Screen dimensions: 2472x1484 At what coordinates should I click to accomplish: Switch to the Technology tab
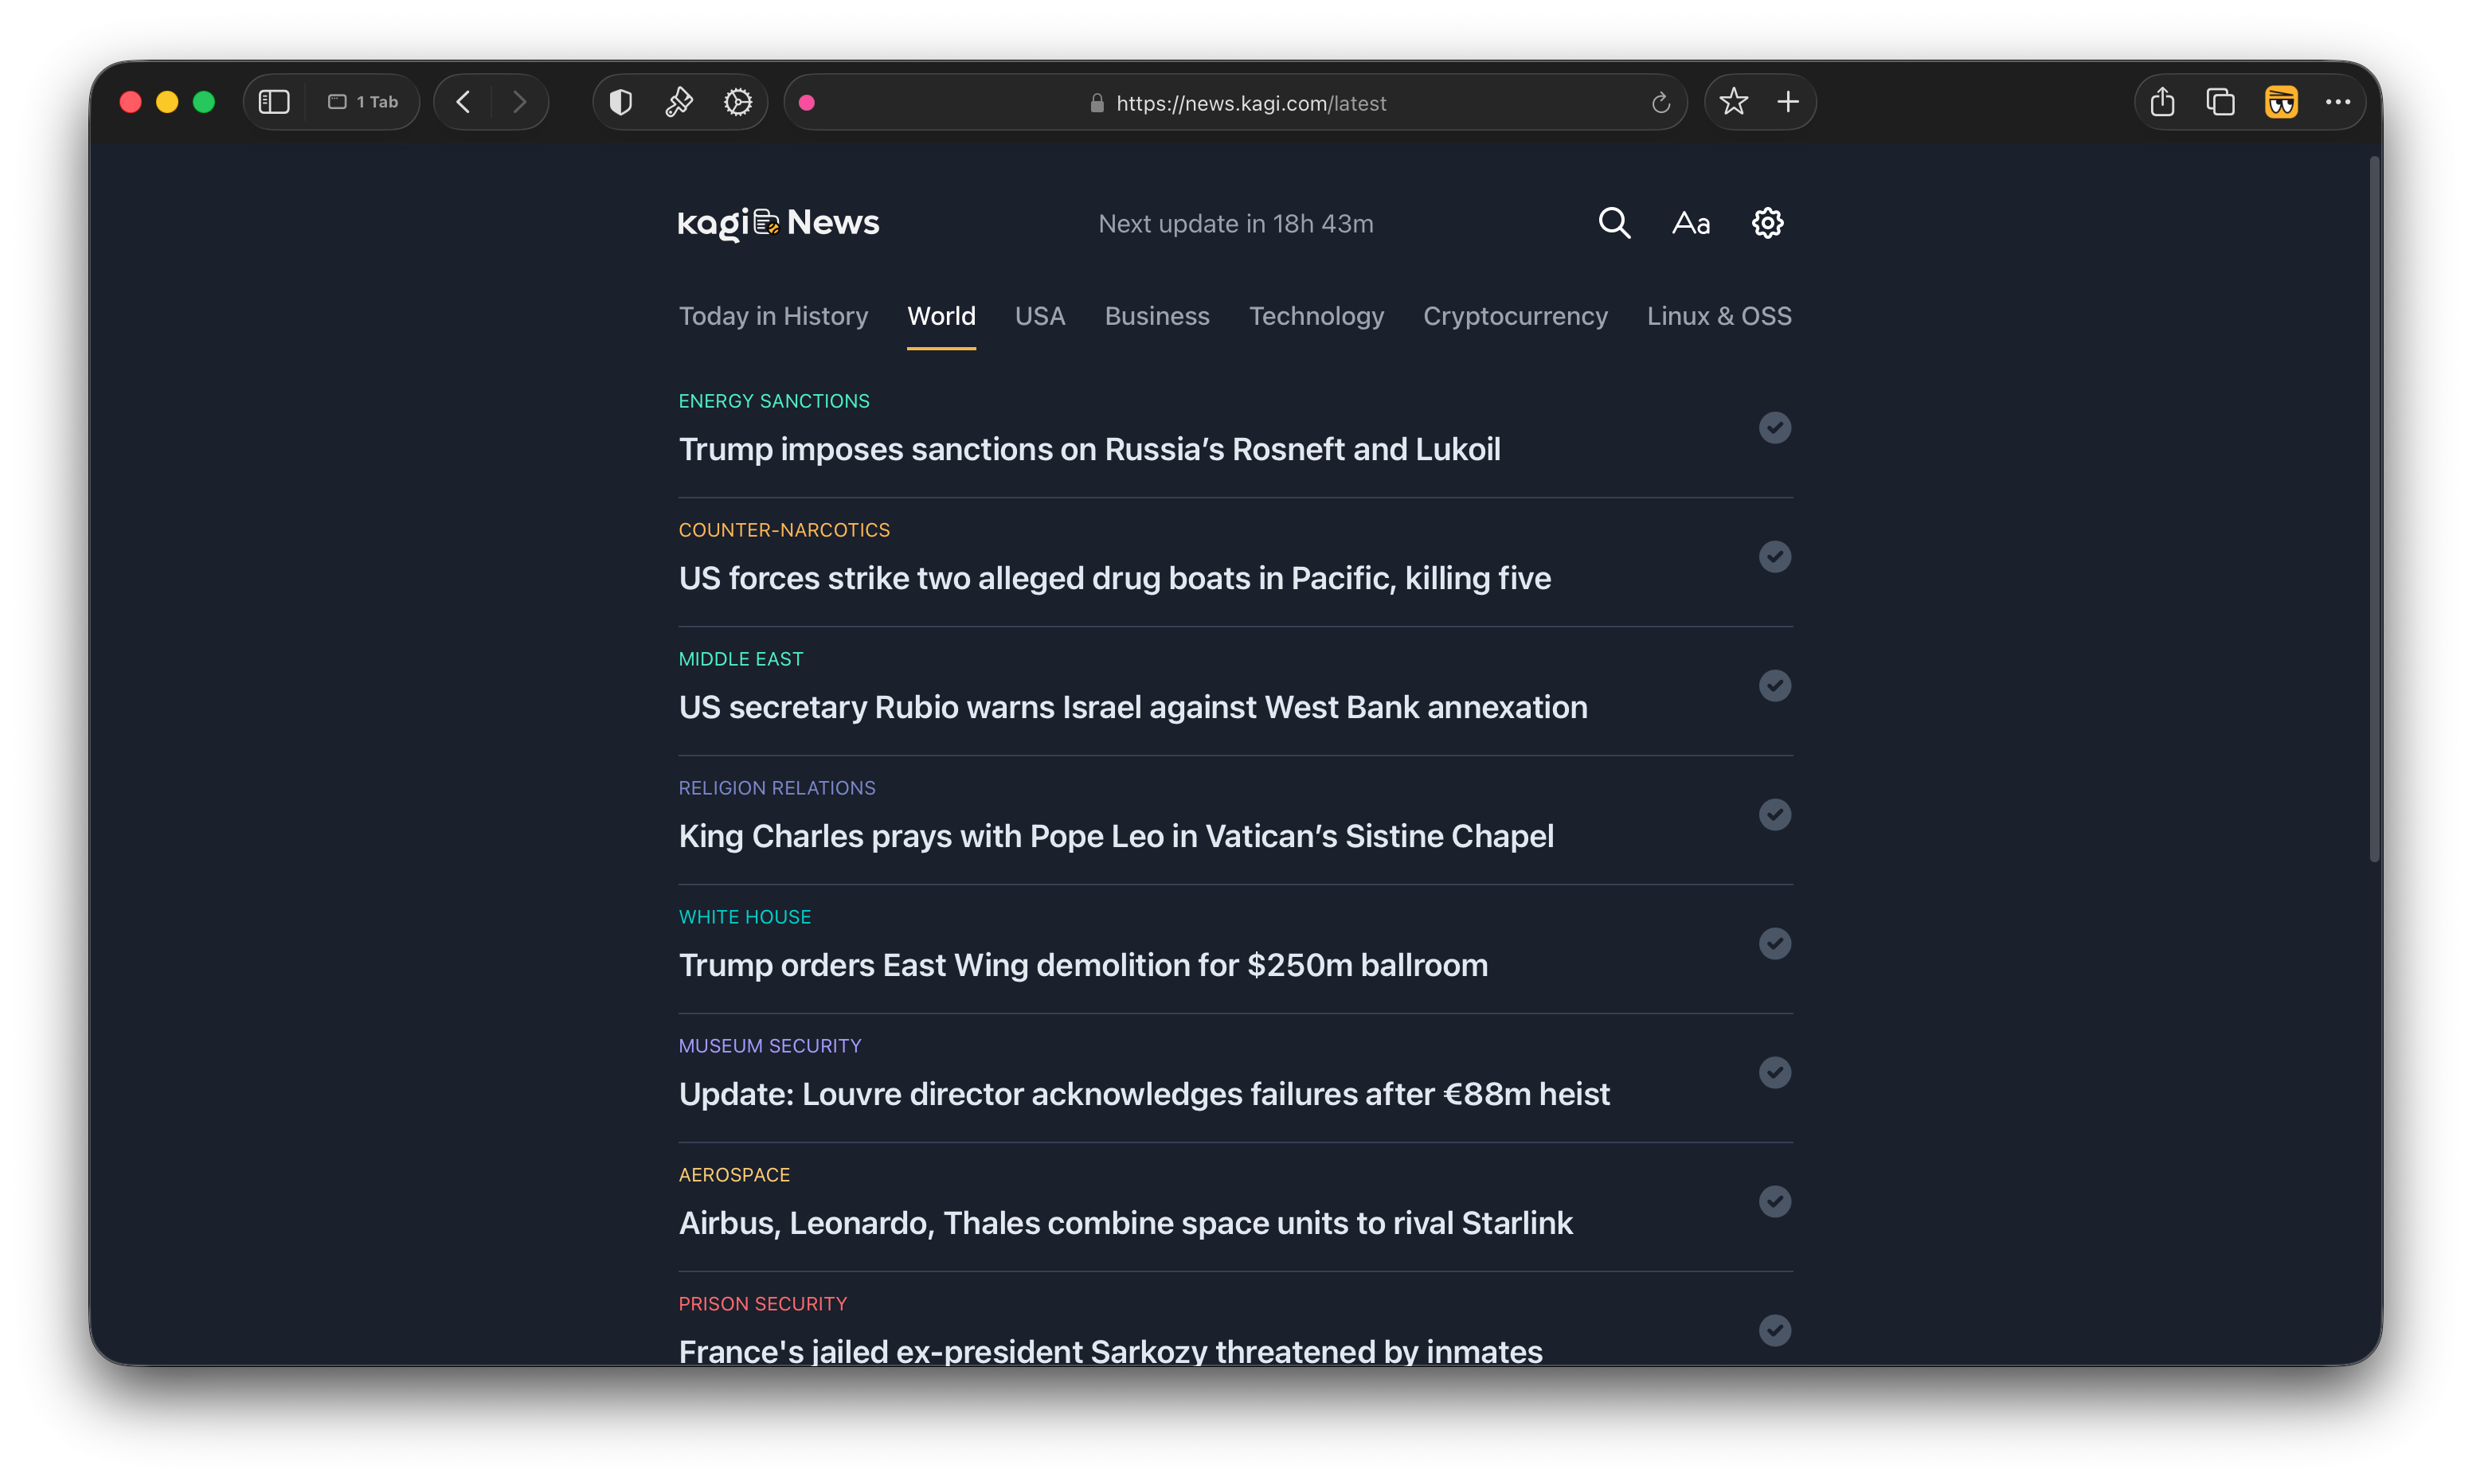click(1315, 316)
